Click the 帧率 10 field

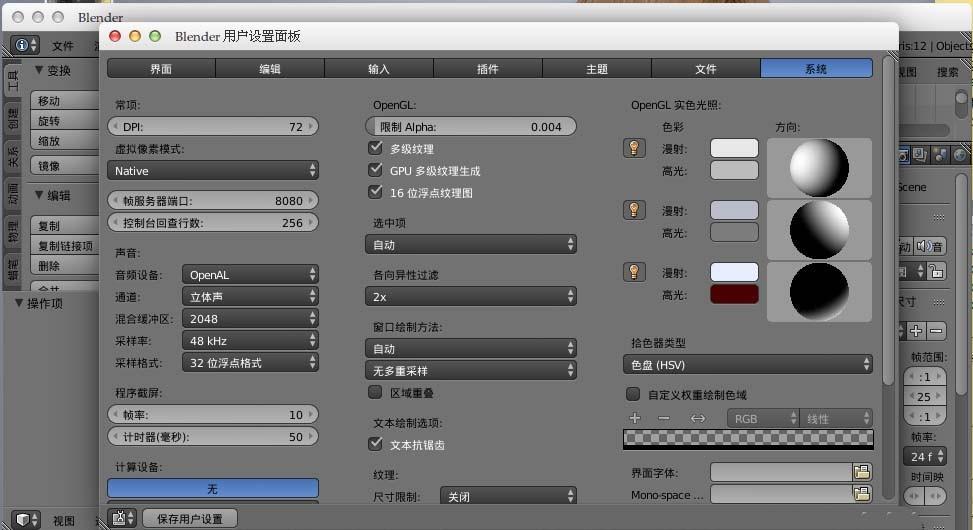click(213, 414)
